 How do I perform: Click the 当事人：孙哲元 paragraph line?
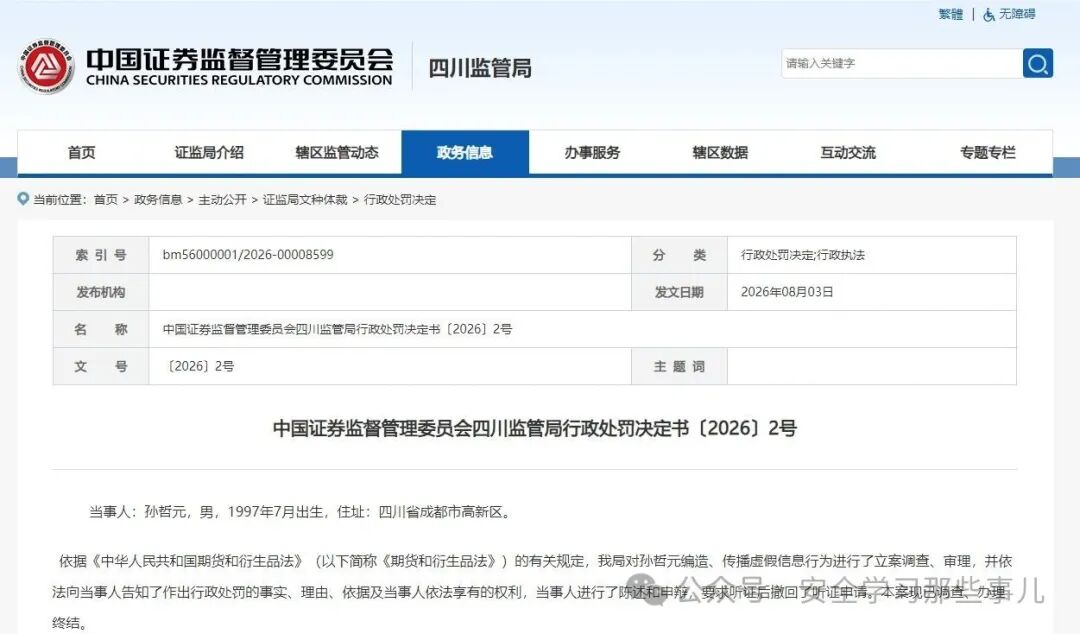302,512
